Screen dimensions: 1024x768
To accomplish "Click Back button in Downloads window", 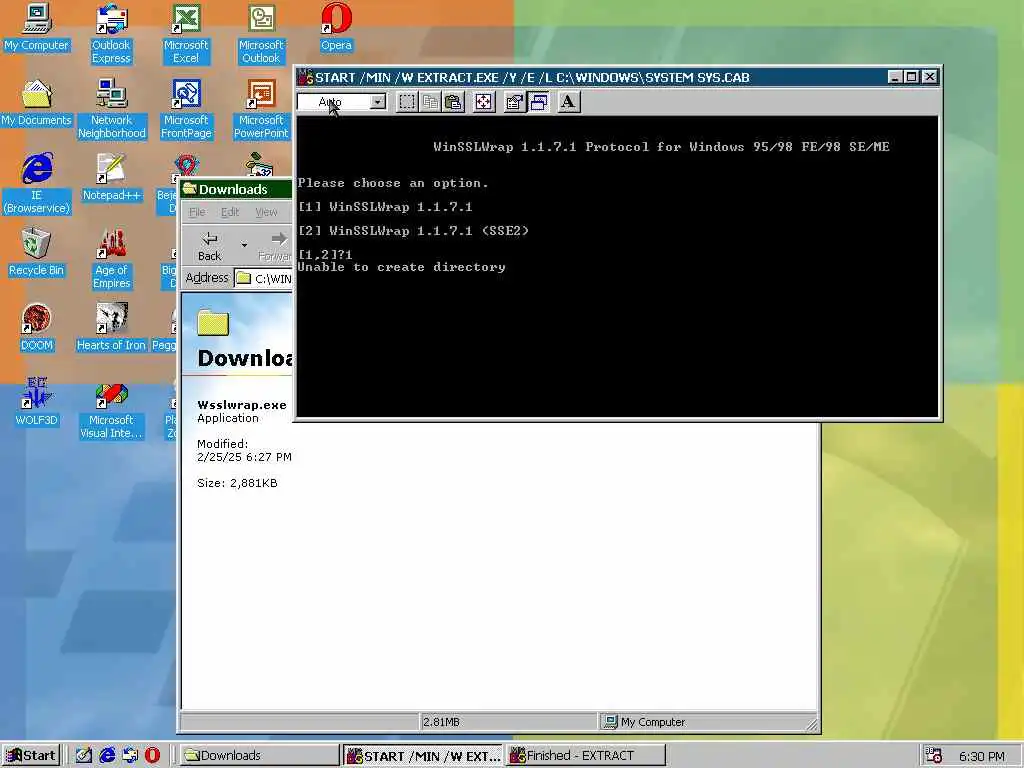I will pos(210,246).
